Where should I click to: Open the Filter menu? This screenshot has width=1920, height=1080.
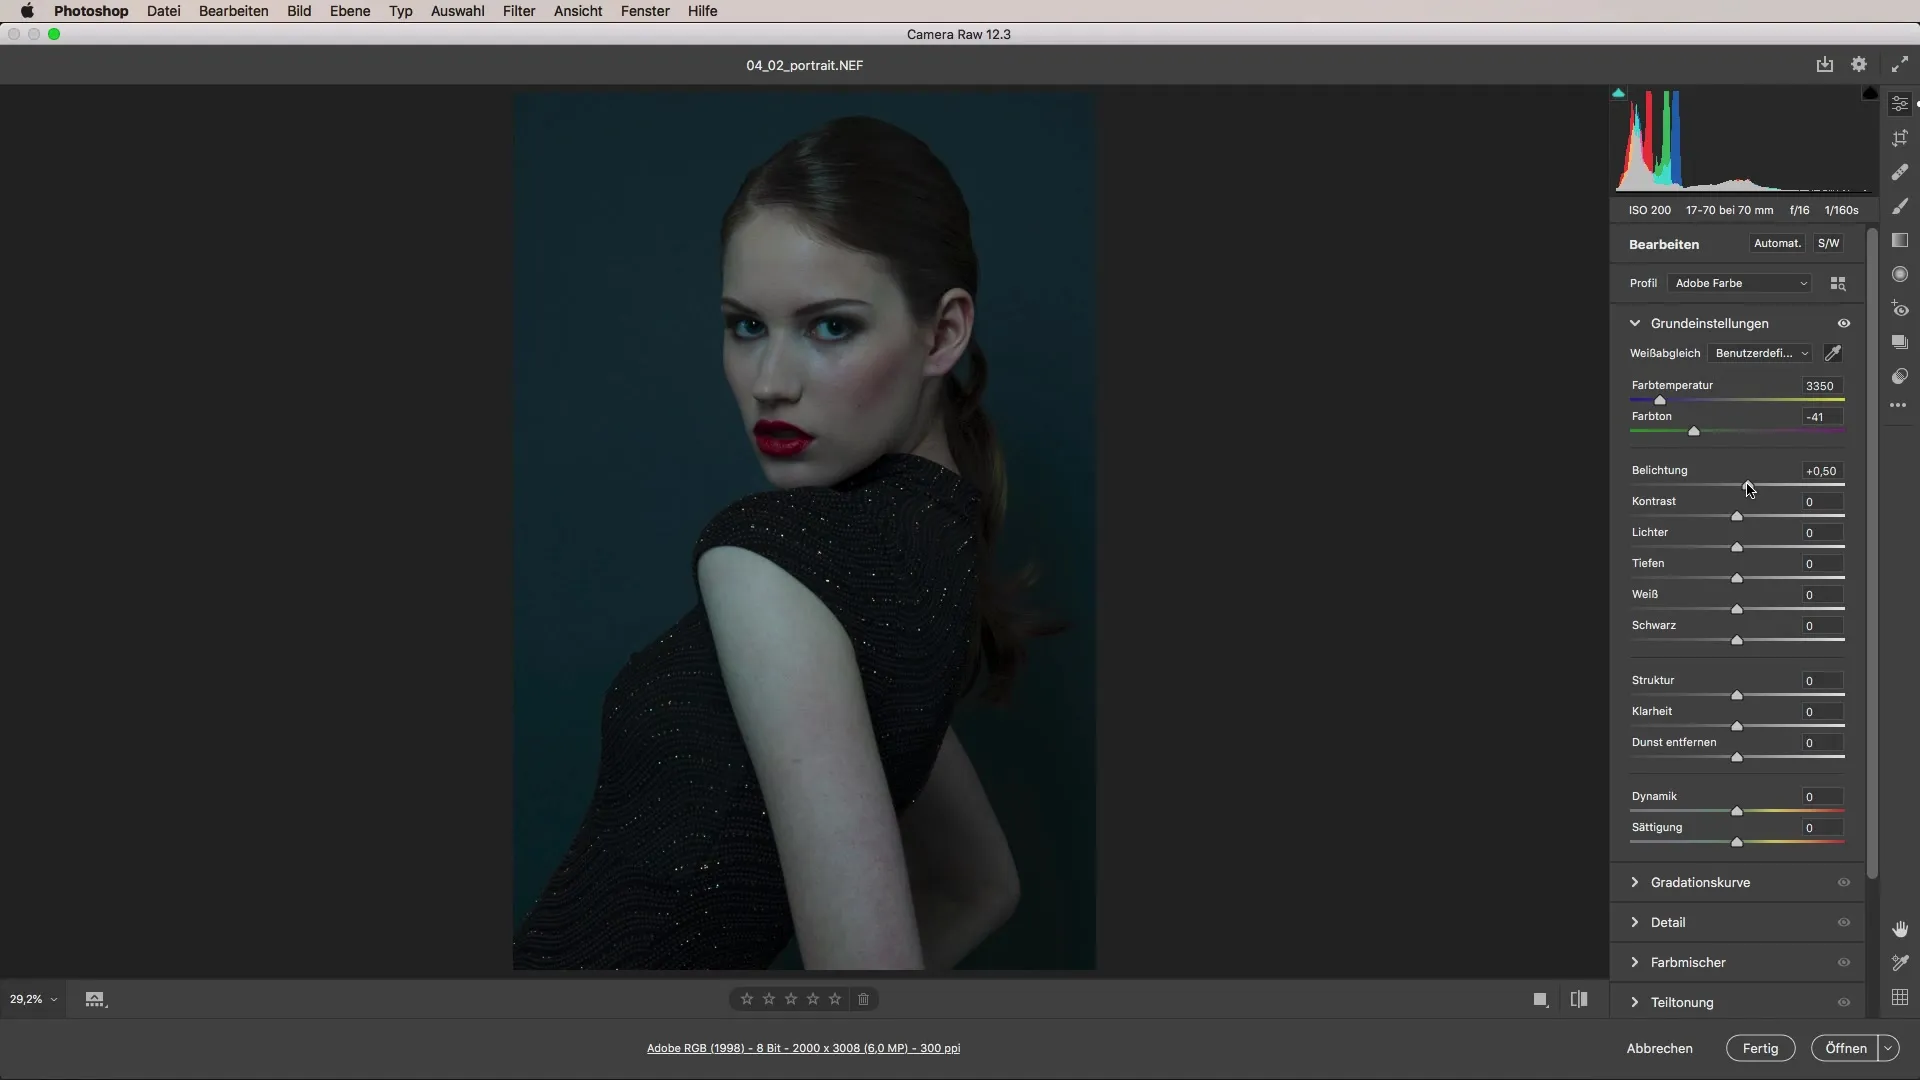click(x=519, y=11)
